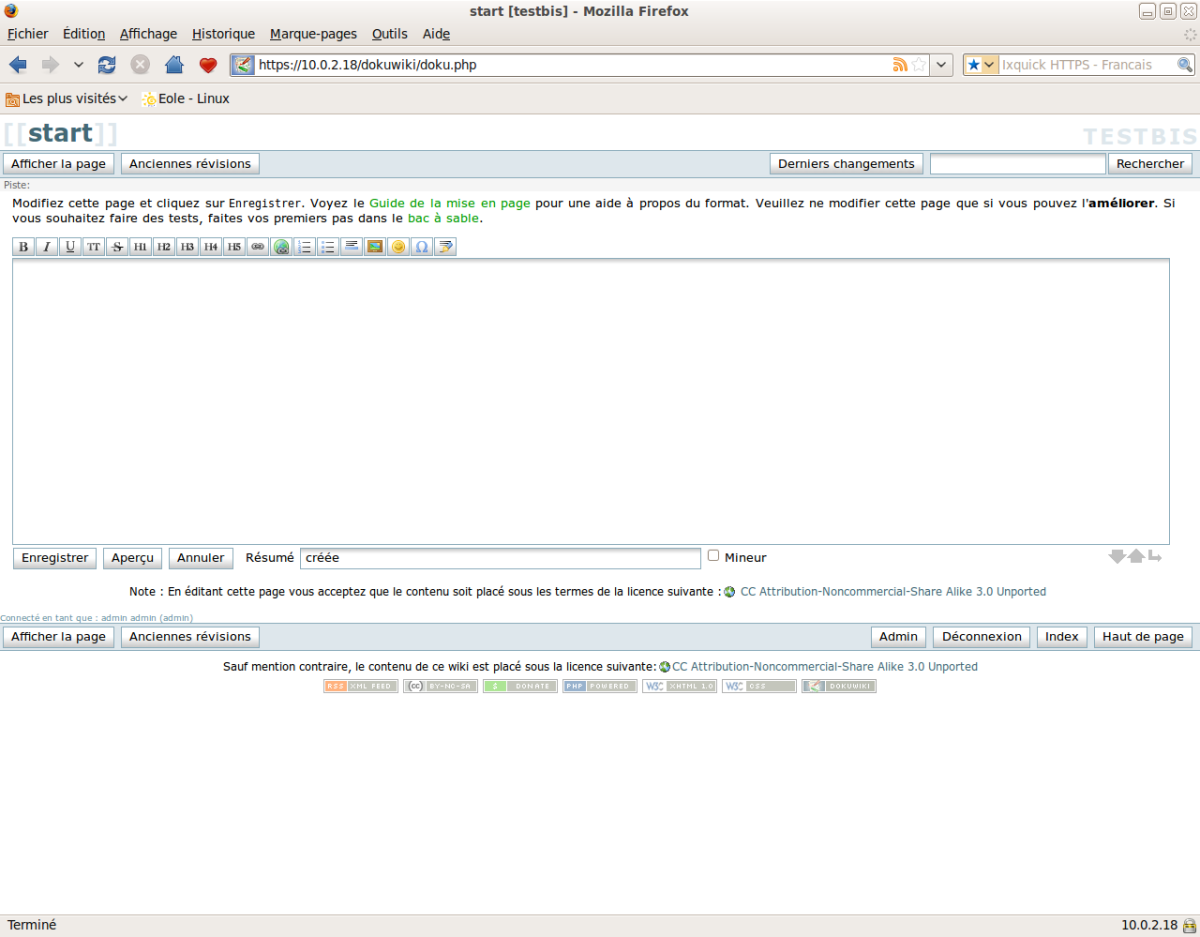1200x937 pixels.
Task: Open the smiley picker
Action: 399,247
